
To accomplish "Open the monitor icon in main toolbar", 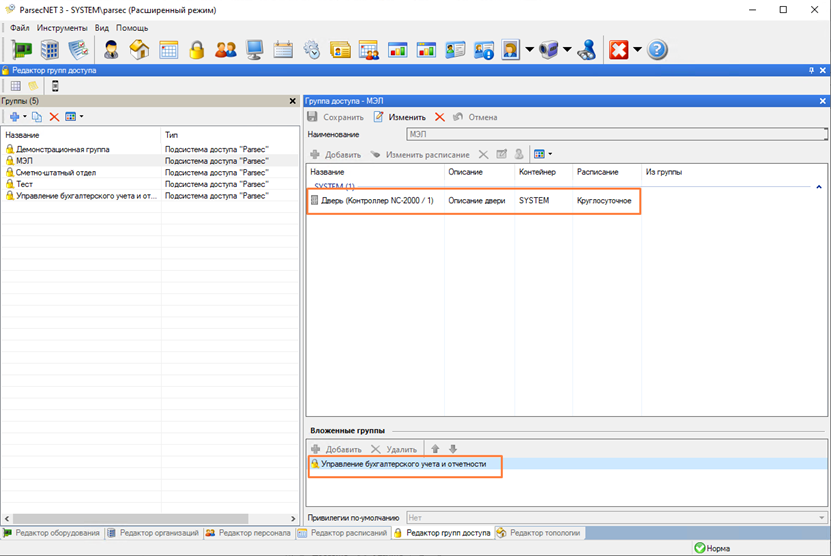I will point(255,49).
